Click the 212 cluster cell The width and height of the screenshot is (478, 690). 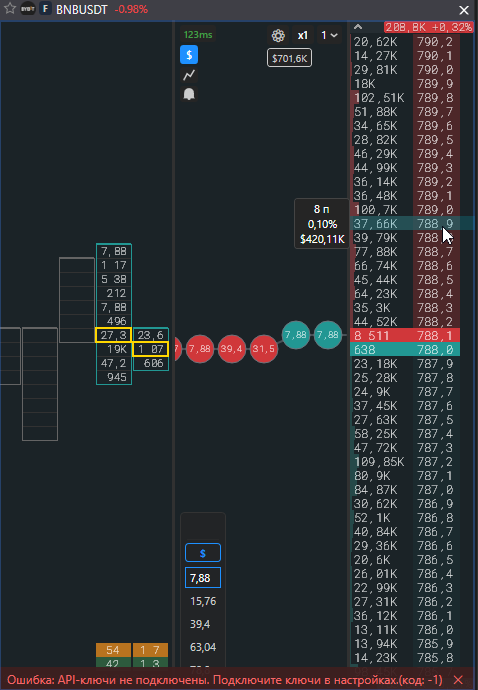pyautogui.click(x=114, y=293)
